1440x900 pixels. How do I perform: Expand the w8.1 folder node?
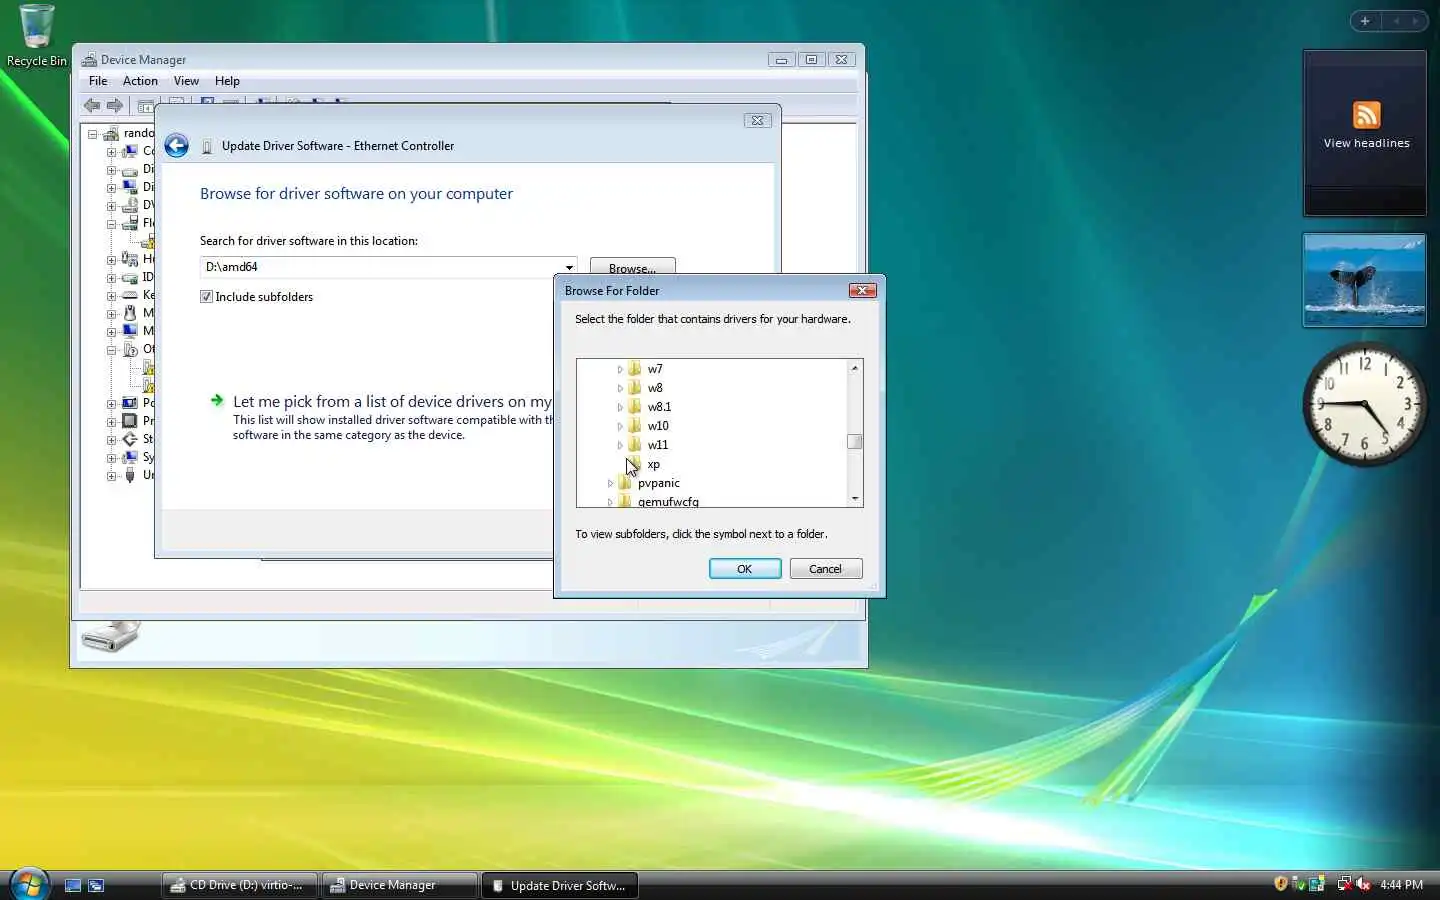click(x=620, y=407)
